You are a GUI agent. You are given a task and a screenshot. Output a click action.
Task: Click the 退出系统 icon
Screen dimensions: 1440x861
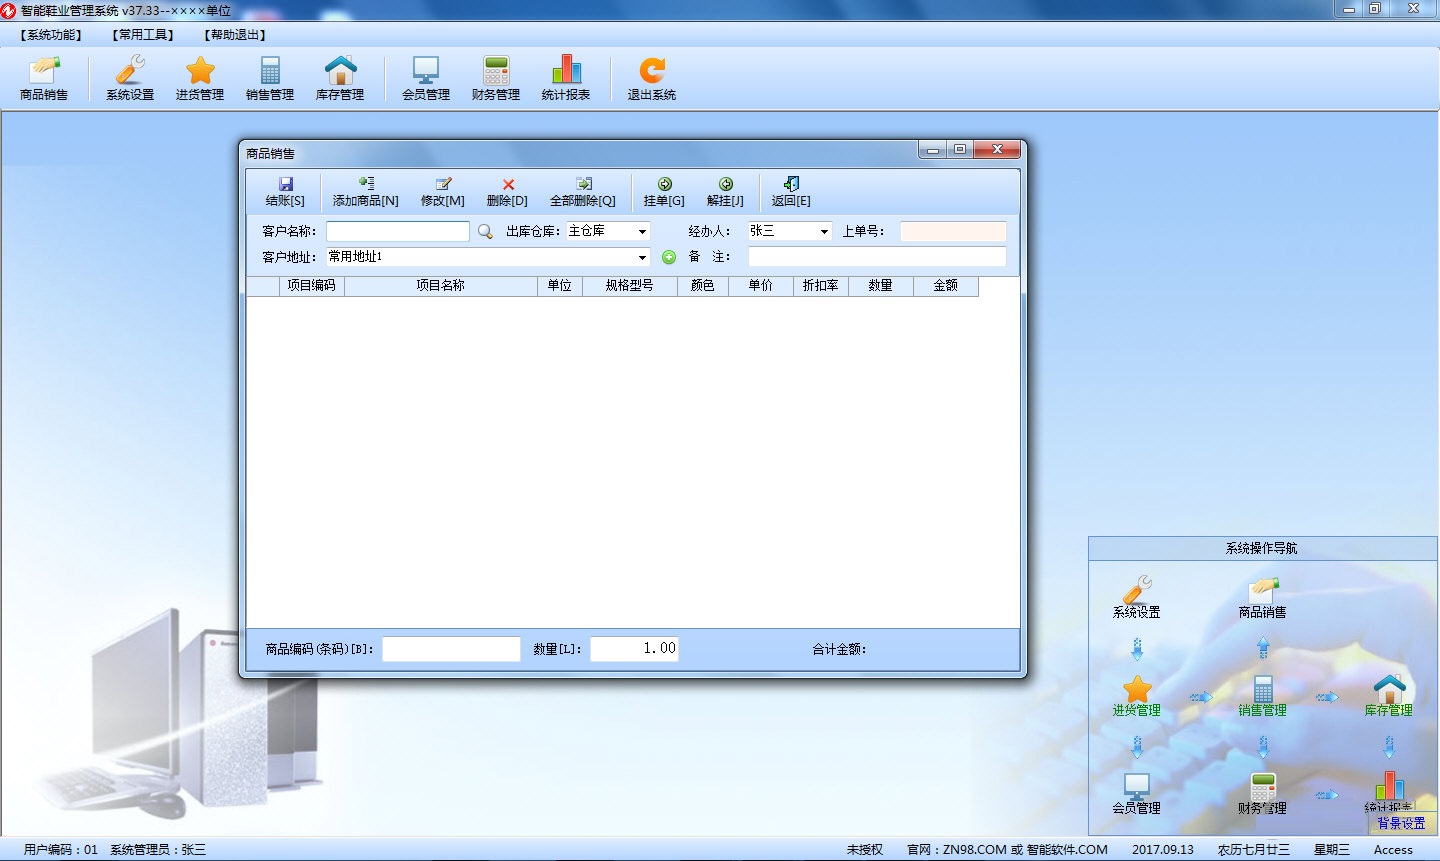pyautogui.click(x=652, y=71)
